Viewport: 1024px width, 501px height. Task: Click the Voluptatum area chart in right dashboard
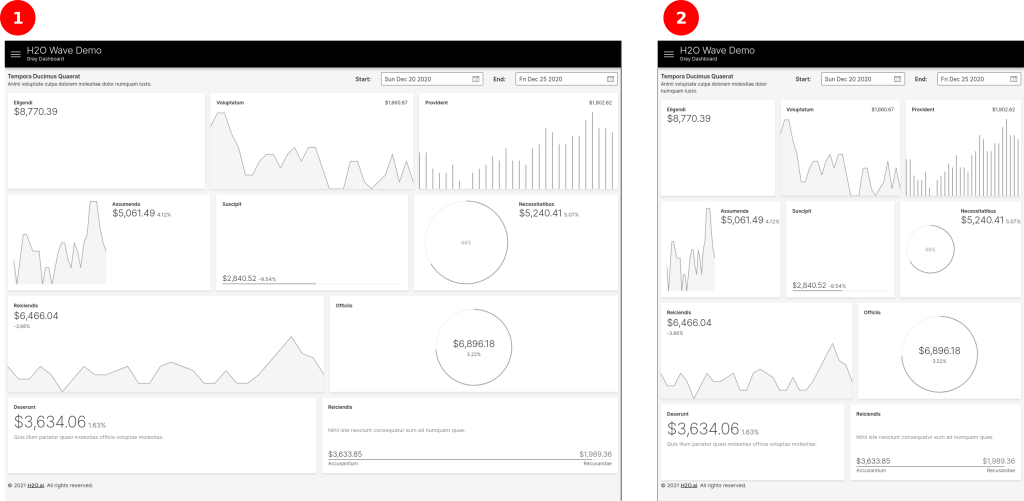click(x=840, y=157)
